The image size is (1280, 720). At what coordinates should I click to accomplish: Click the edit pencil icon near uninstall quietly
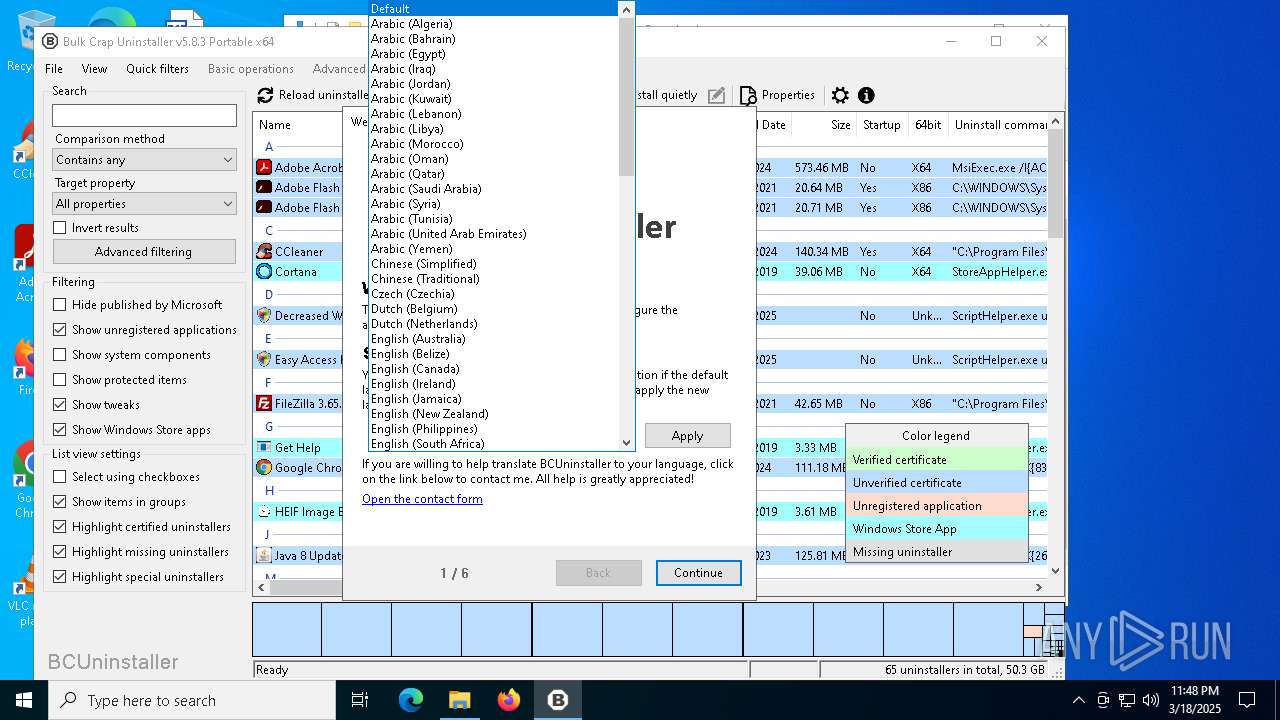tap(716, 95)
